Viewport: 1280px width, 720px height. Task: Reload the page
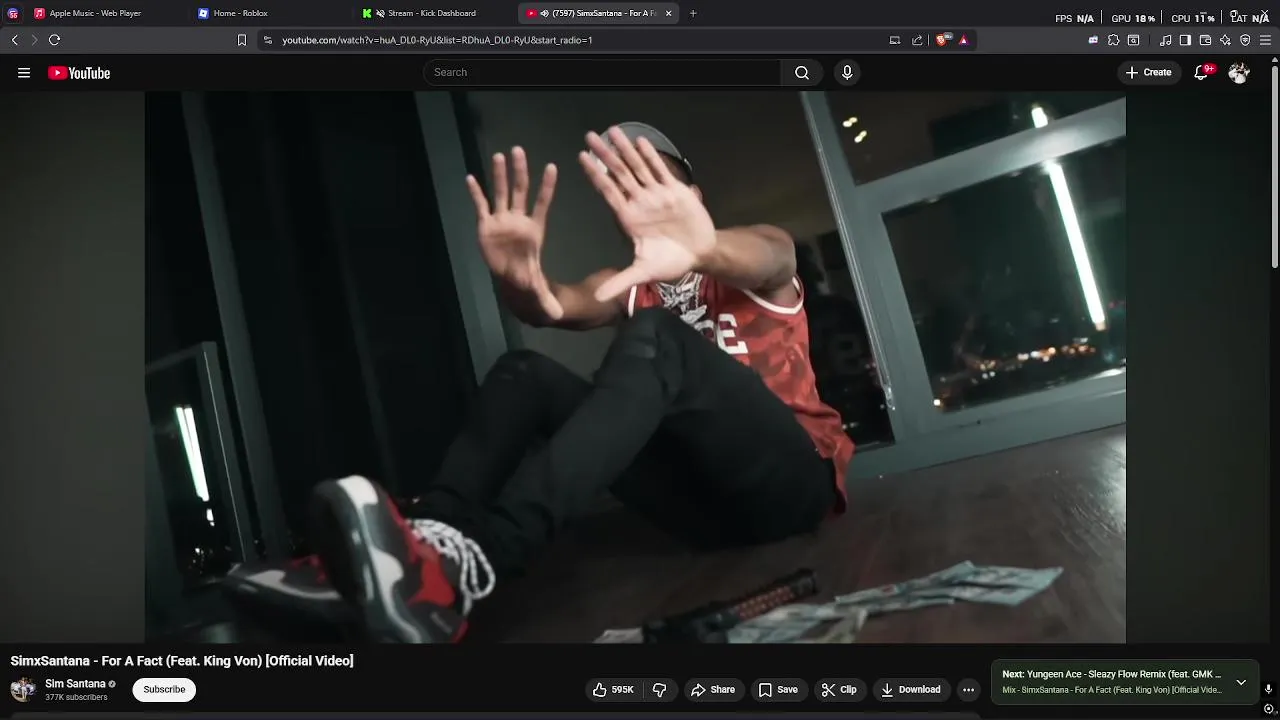point(55,40)
